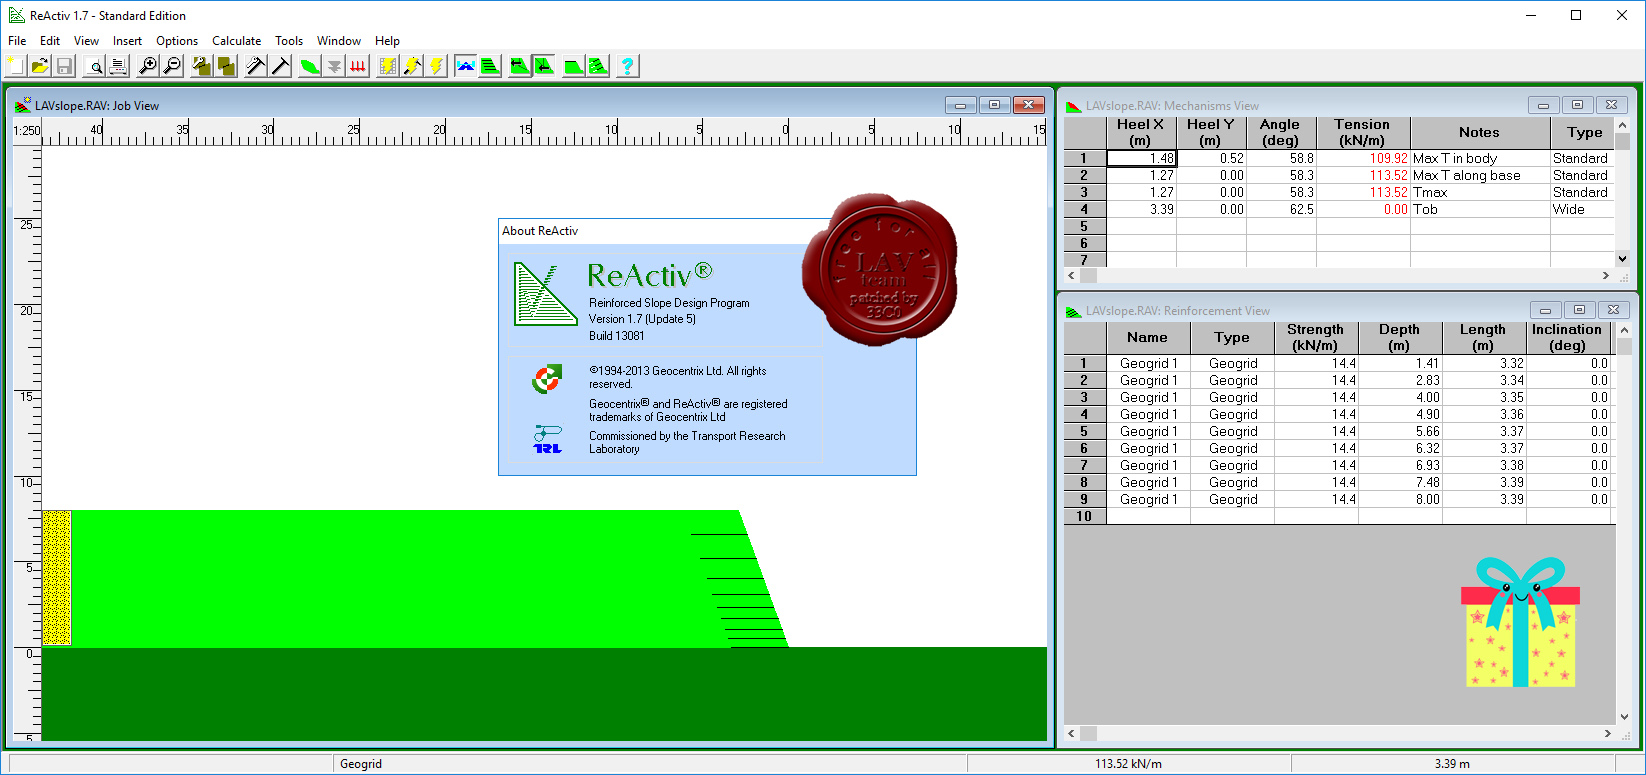
Task: Click the Print icon in the toolbar
Action: (118, 66)
